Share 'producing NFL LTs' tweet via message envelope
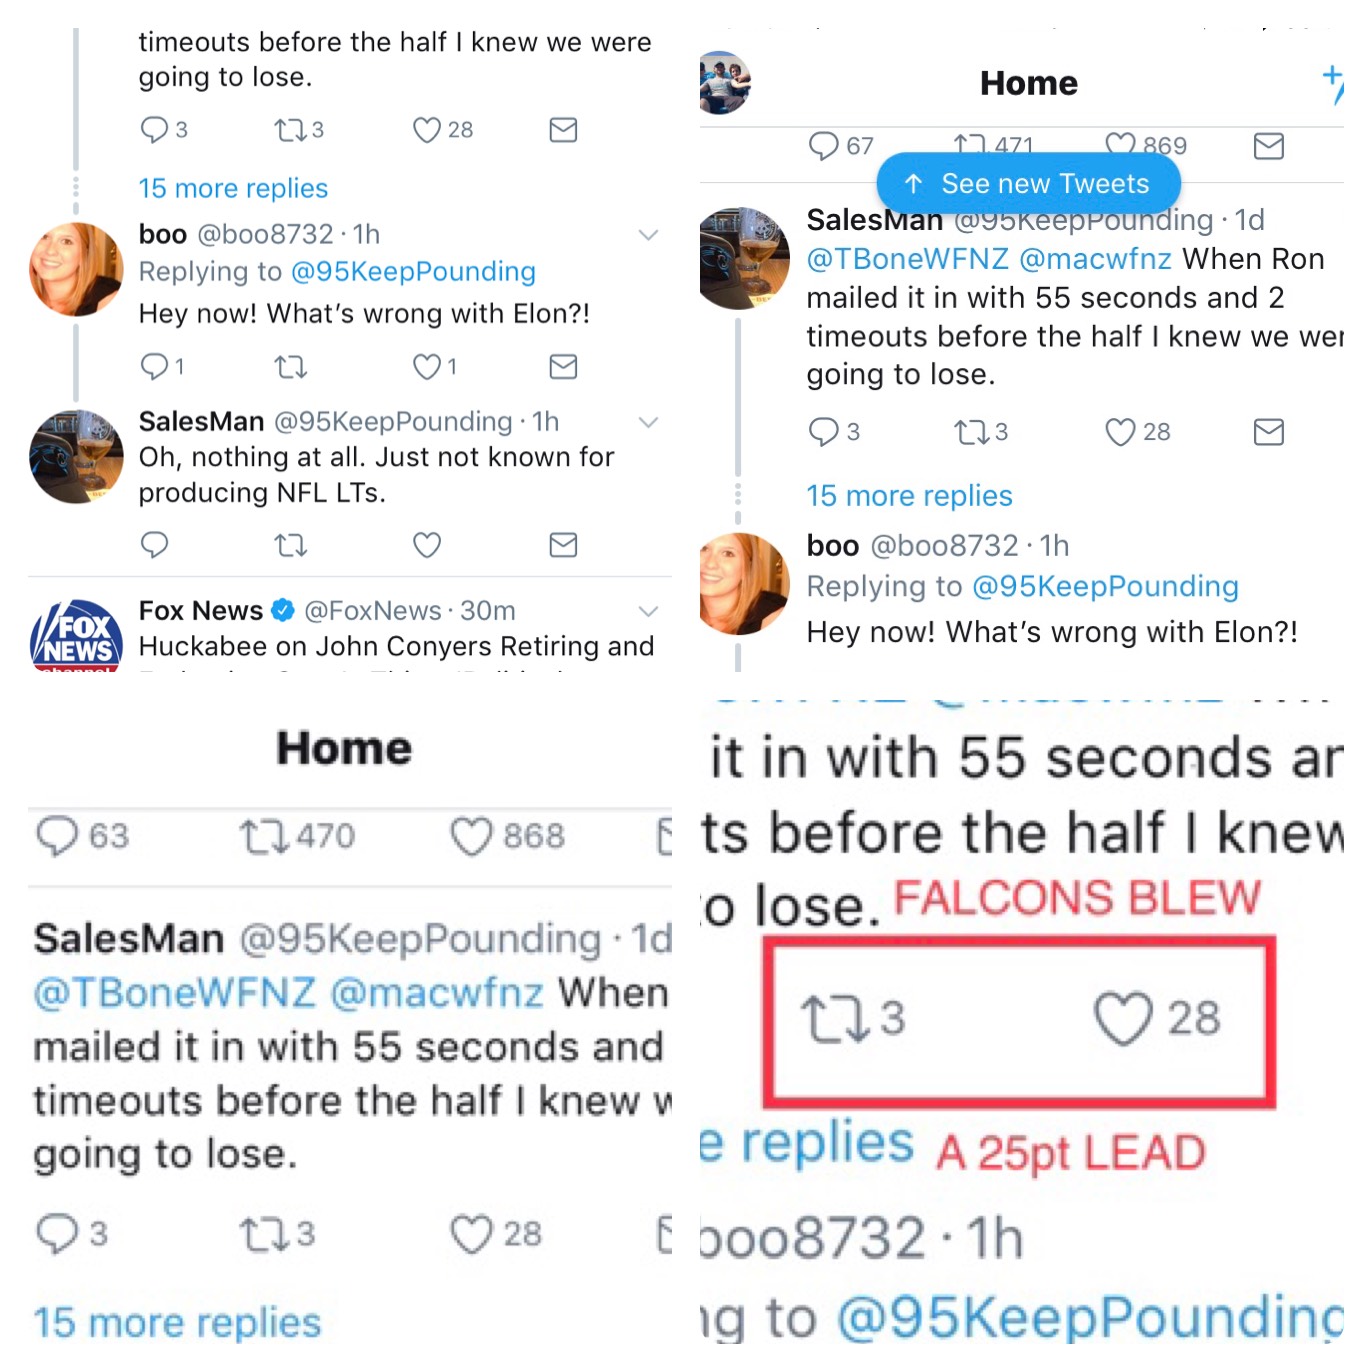1372x1372 pixels. [x=563, y=545]
